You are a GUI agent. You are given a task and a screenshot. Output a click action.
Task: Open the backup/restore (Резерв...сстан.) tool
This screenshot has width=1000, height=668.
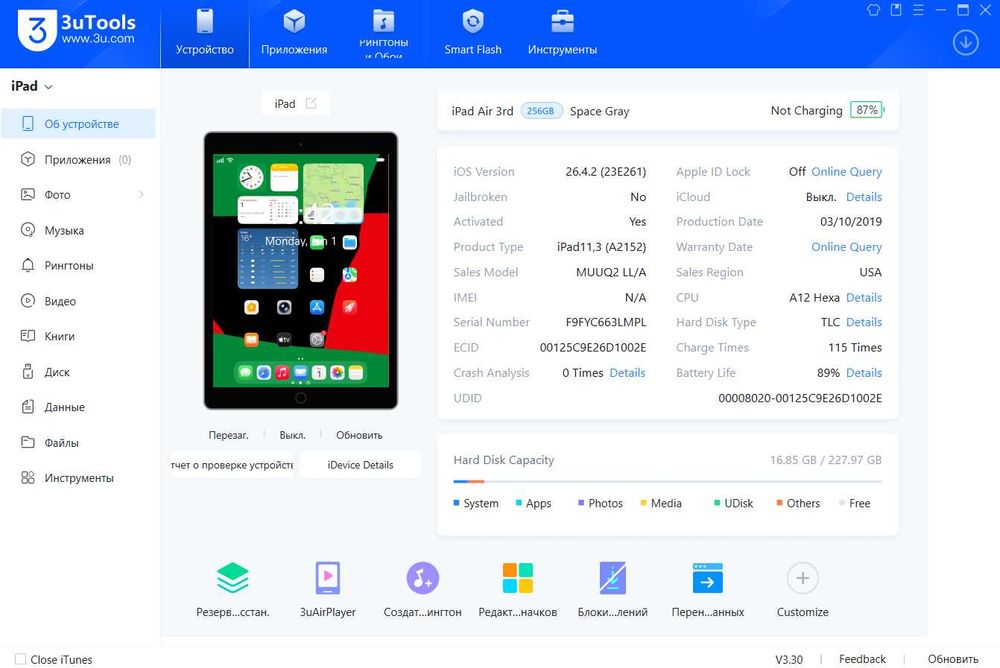[233, 589]
